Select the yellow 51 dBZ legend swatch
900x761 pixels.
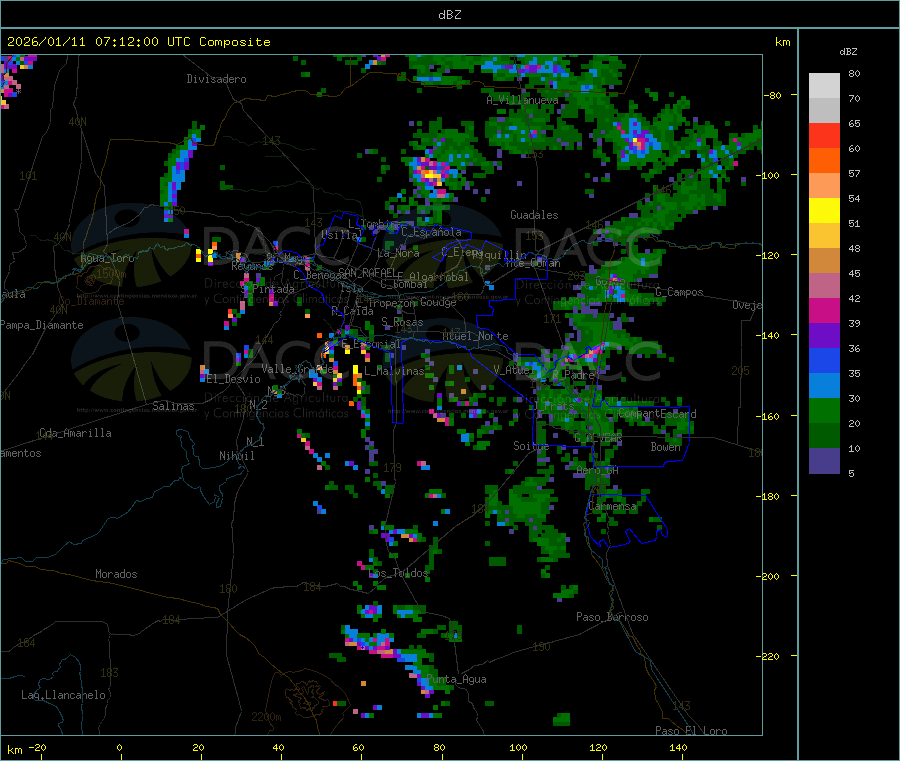[x=824, y=211]
